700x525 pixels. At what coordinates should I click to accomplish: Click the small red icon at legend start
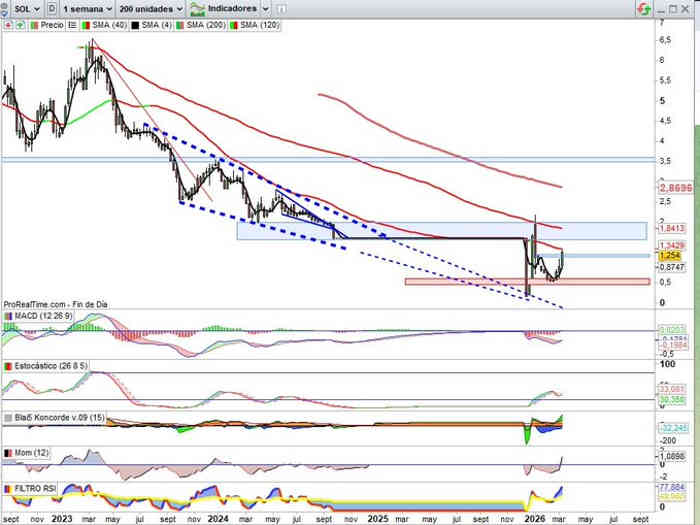(x=9, y=22)
